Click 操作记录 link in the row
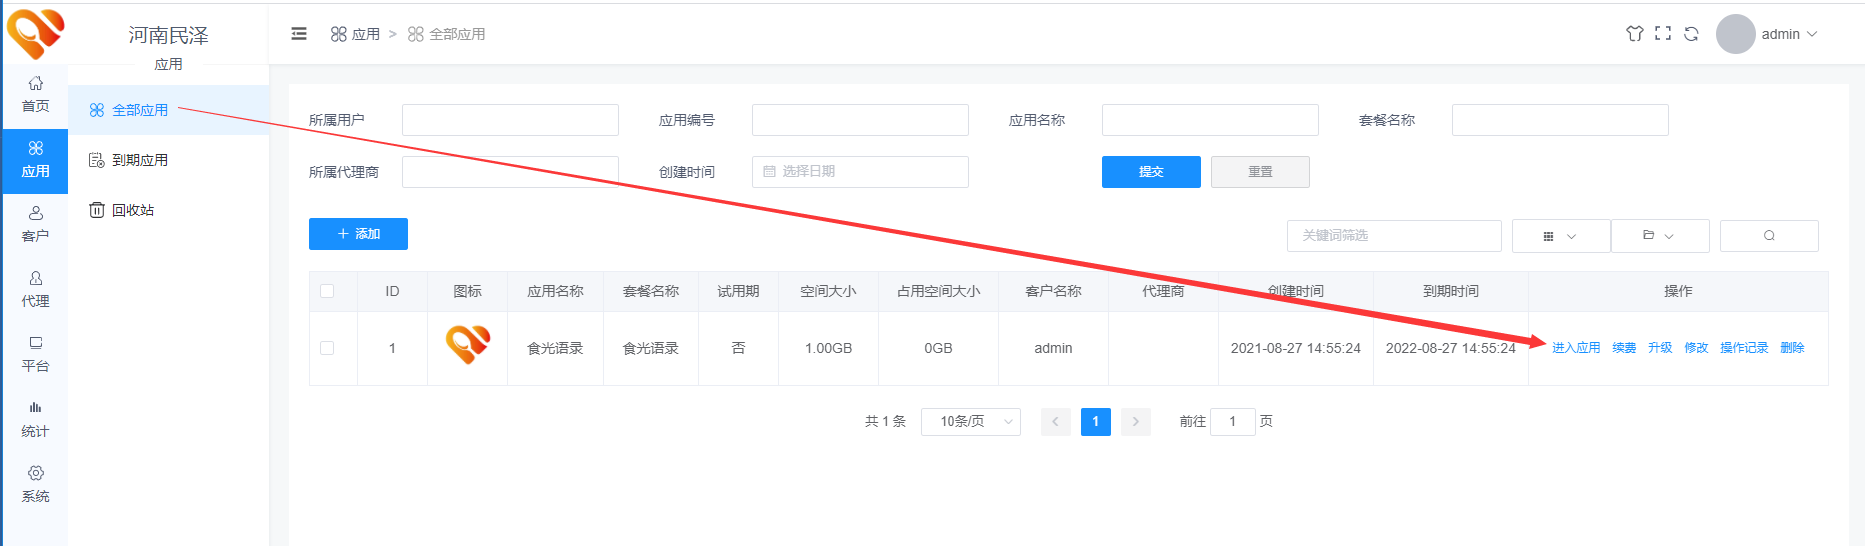Image resolution: width=1865 pixels, height=546 pixels. tap(1744, 348)
